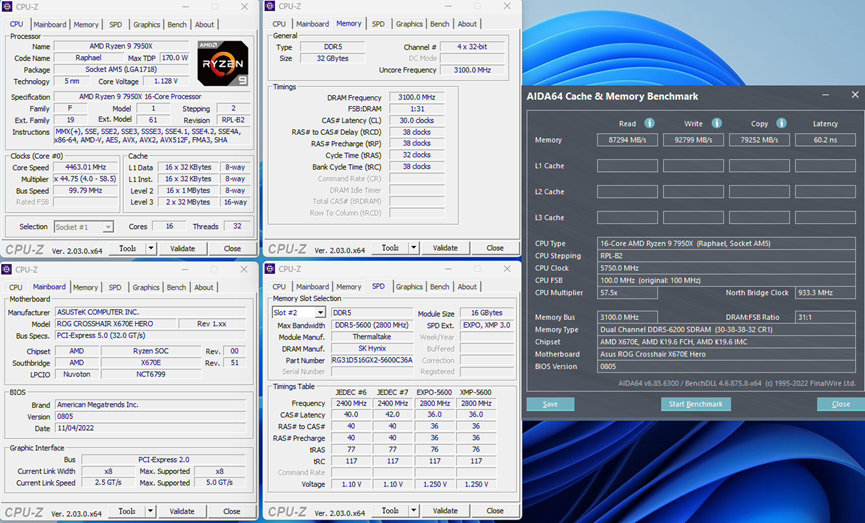This screenshot has width=865, height=523.
Task: Click the L1 Cache Read empty field
Action: (627, 166)
